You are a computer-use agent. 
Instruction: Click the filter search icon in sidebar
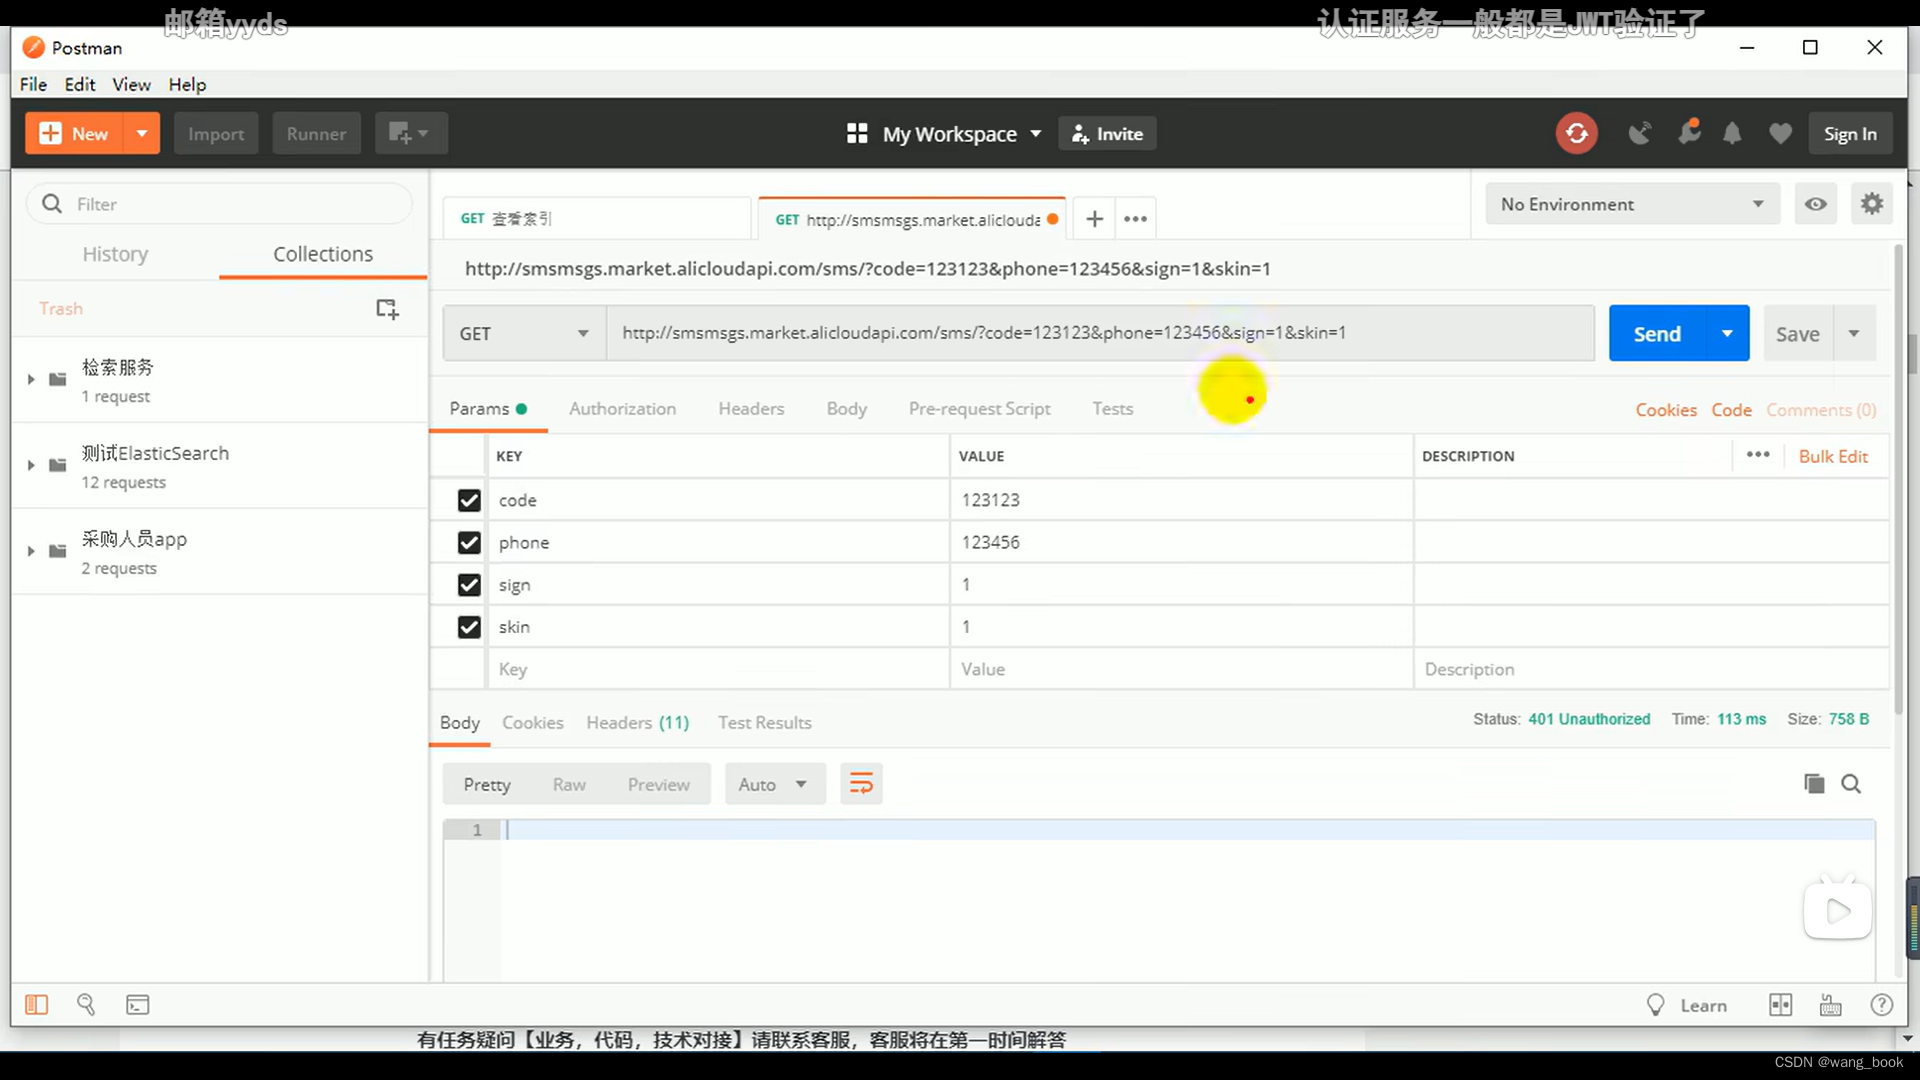coord(53,203)
